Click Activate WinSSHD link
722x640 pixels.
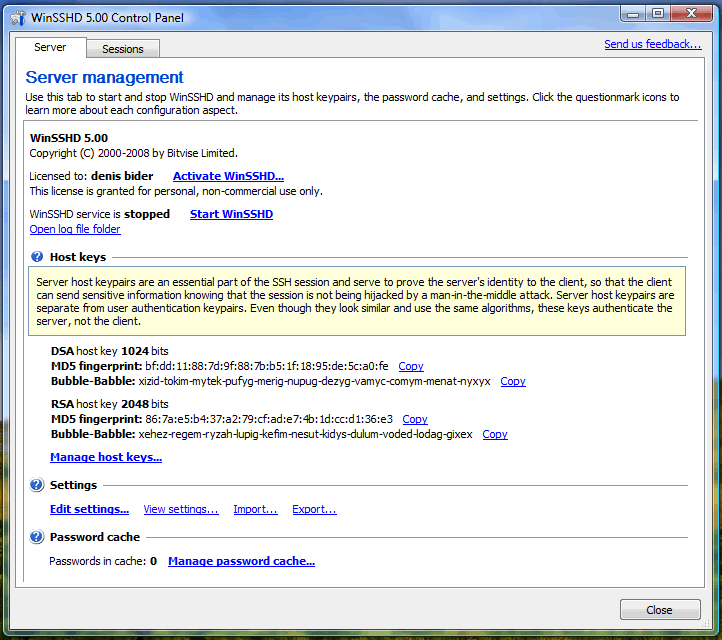point(228,176)
